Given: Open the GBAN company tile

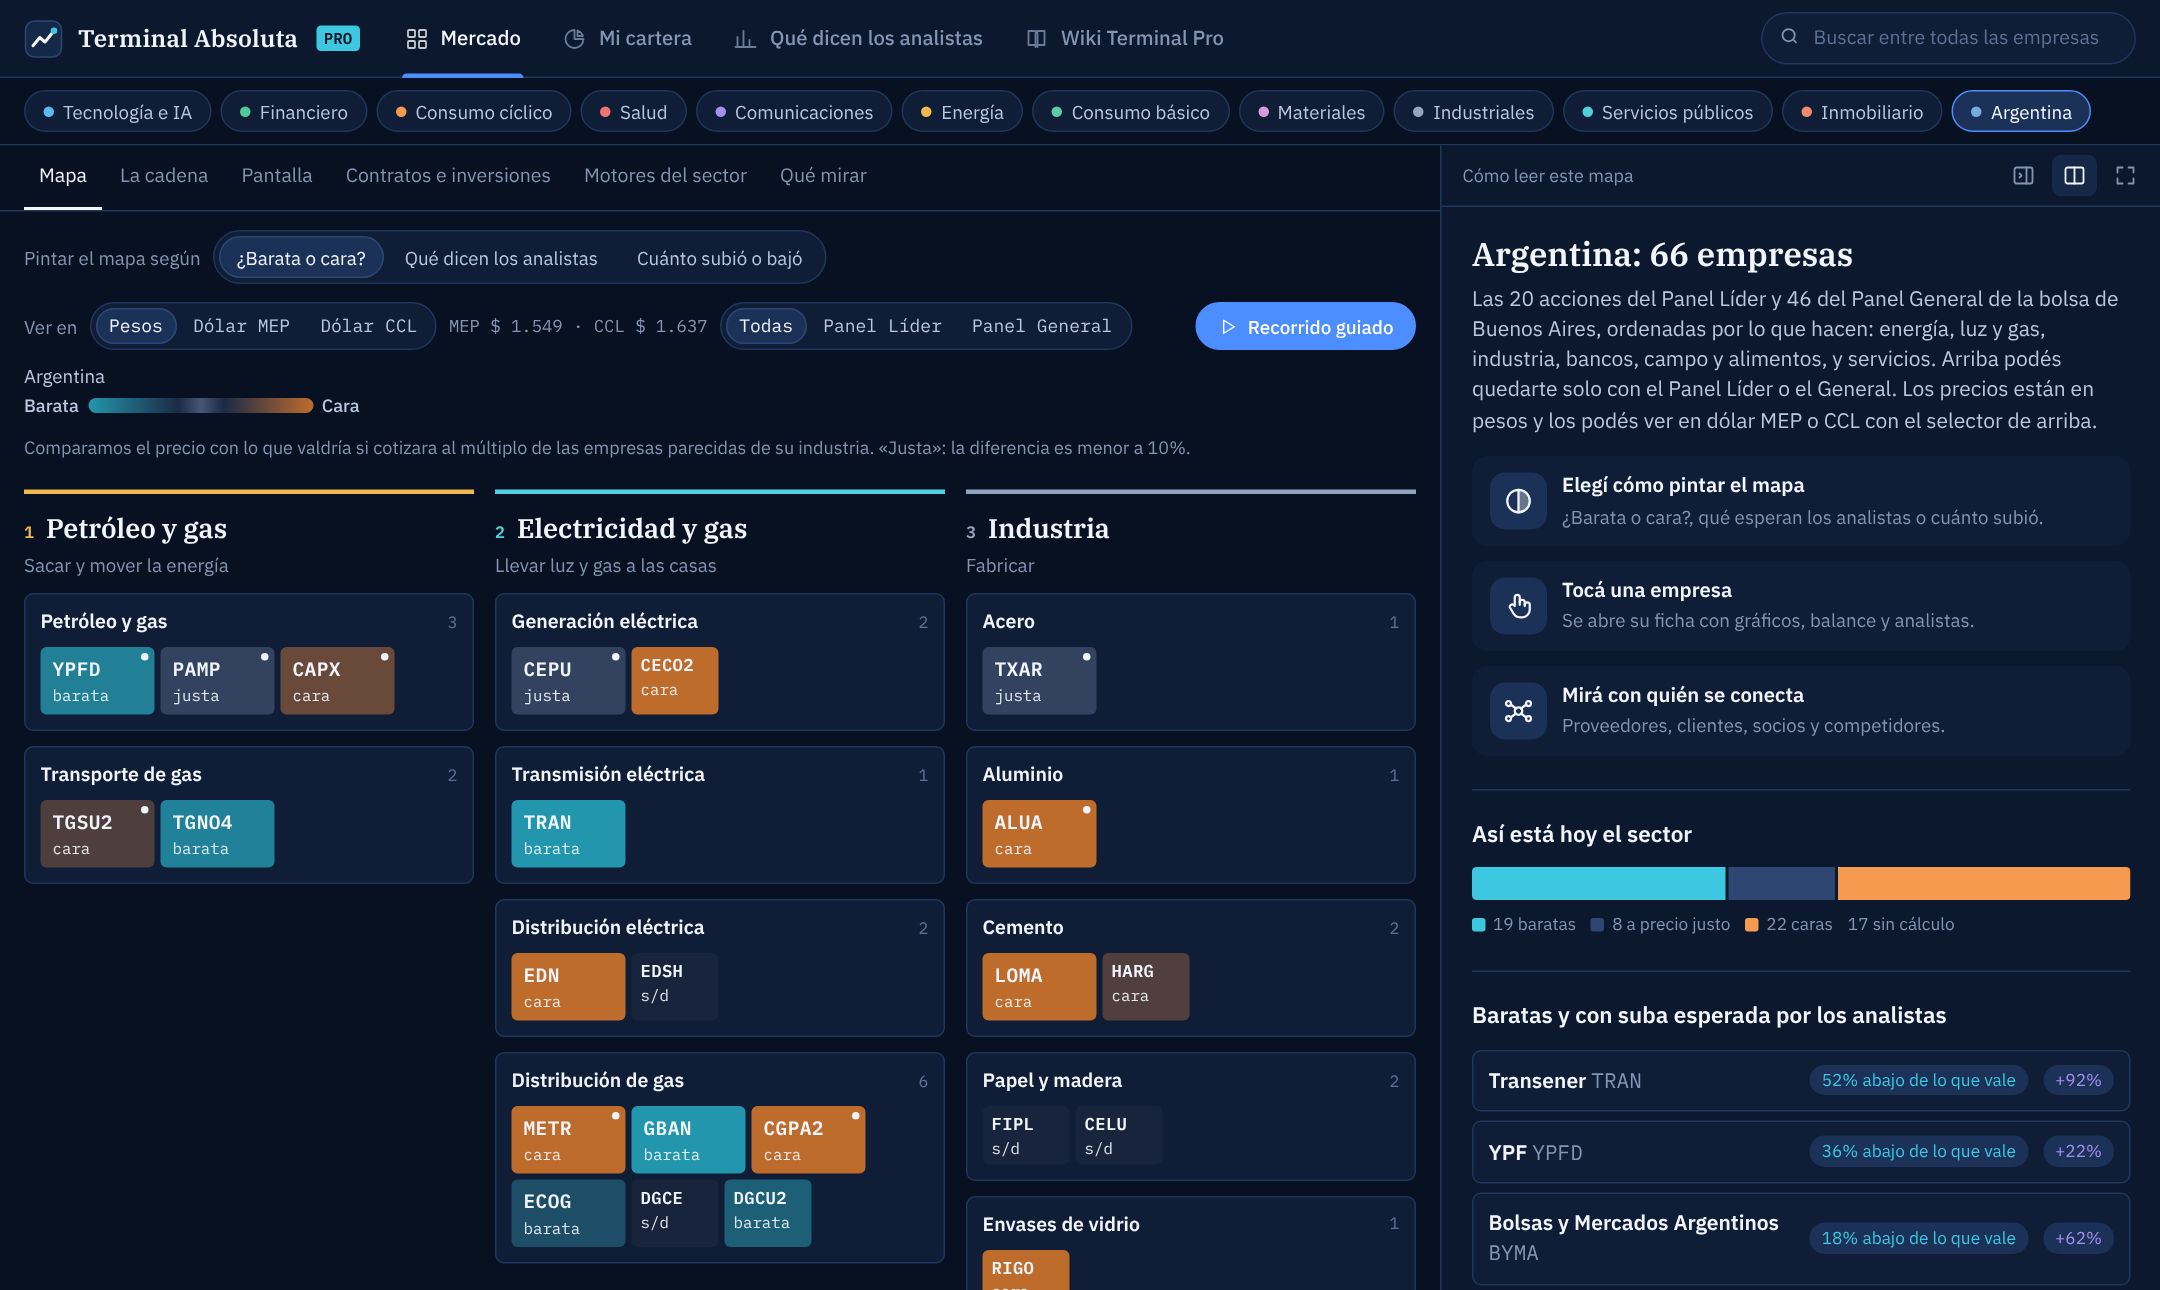Looking at the screenshot, I should 688,1139.
